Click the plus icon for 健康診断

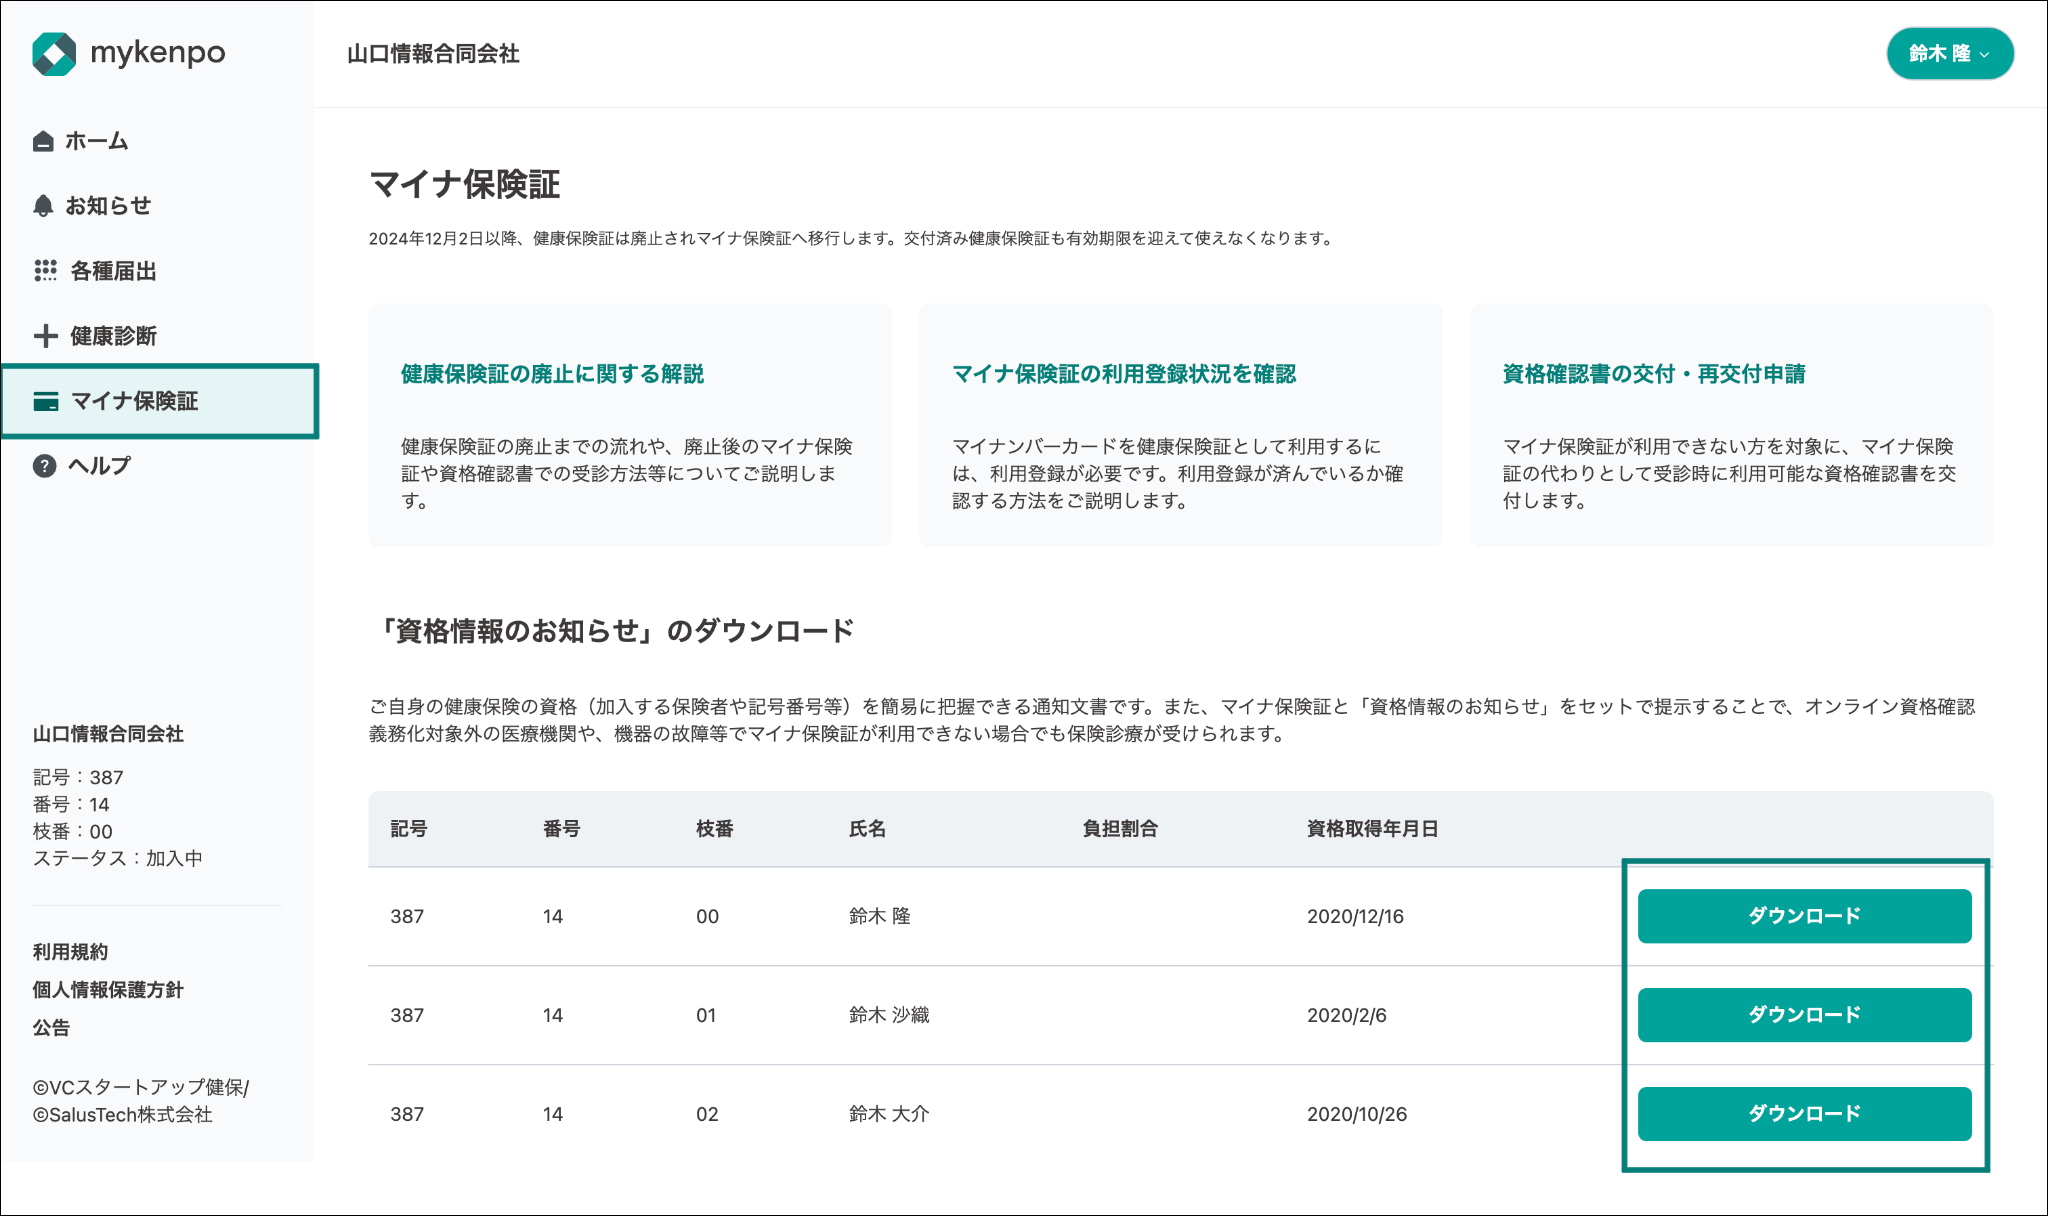coord(45,336)
